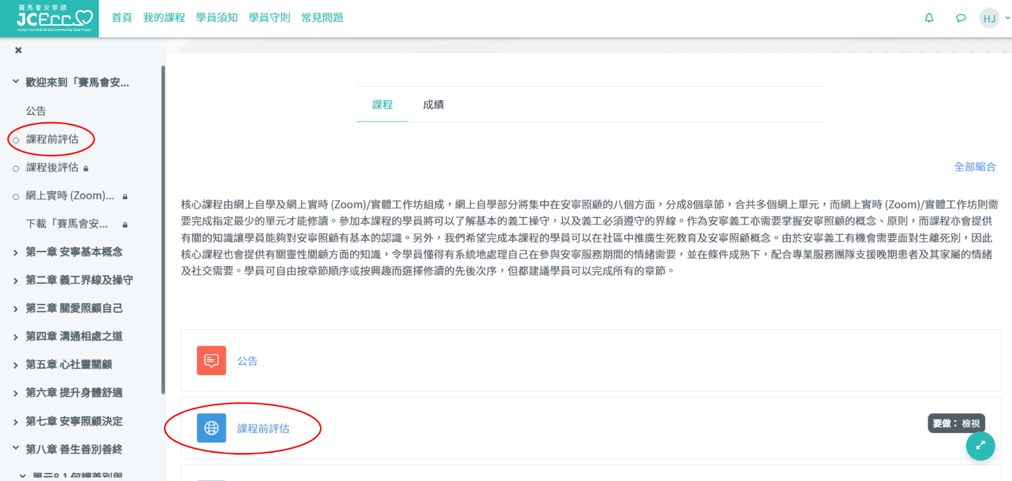Screen dimensions: 1012x481
Task: Open the 課程前評估 activity link in main content
Action: (263, 428)
